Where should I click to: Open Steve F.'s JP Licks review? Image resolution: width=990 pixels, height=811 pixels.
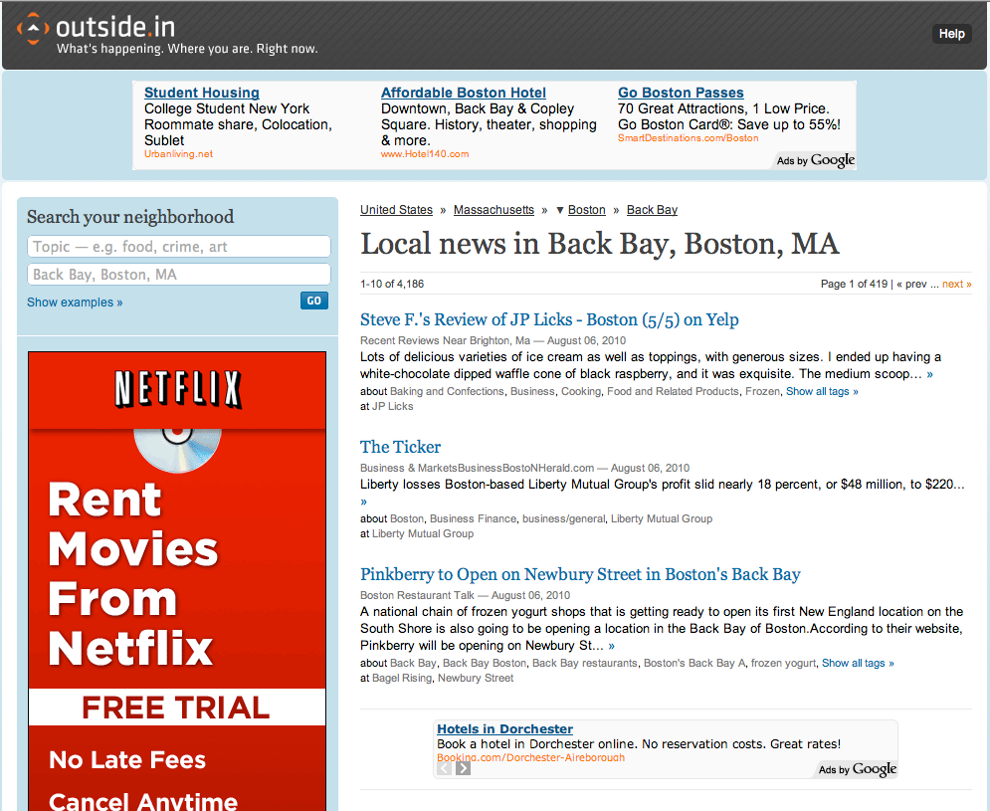click(549, 320)
